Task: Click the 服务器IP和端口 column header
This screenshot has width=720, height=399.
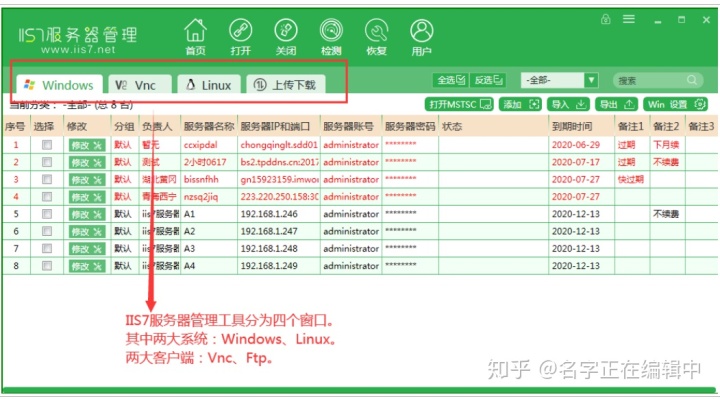Action: click(x=279, y=126)
